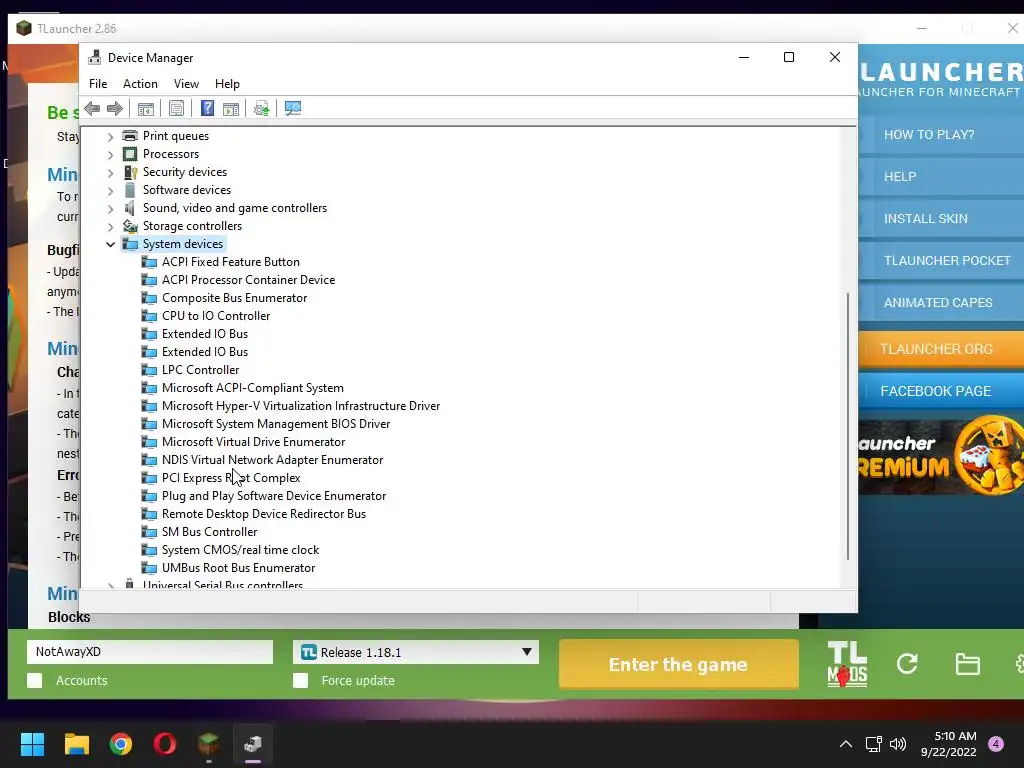
Task: Click the forward arrow in Device Manager toolbar
Action: point(114,108)
